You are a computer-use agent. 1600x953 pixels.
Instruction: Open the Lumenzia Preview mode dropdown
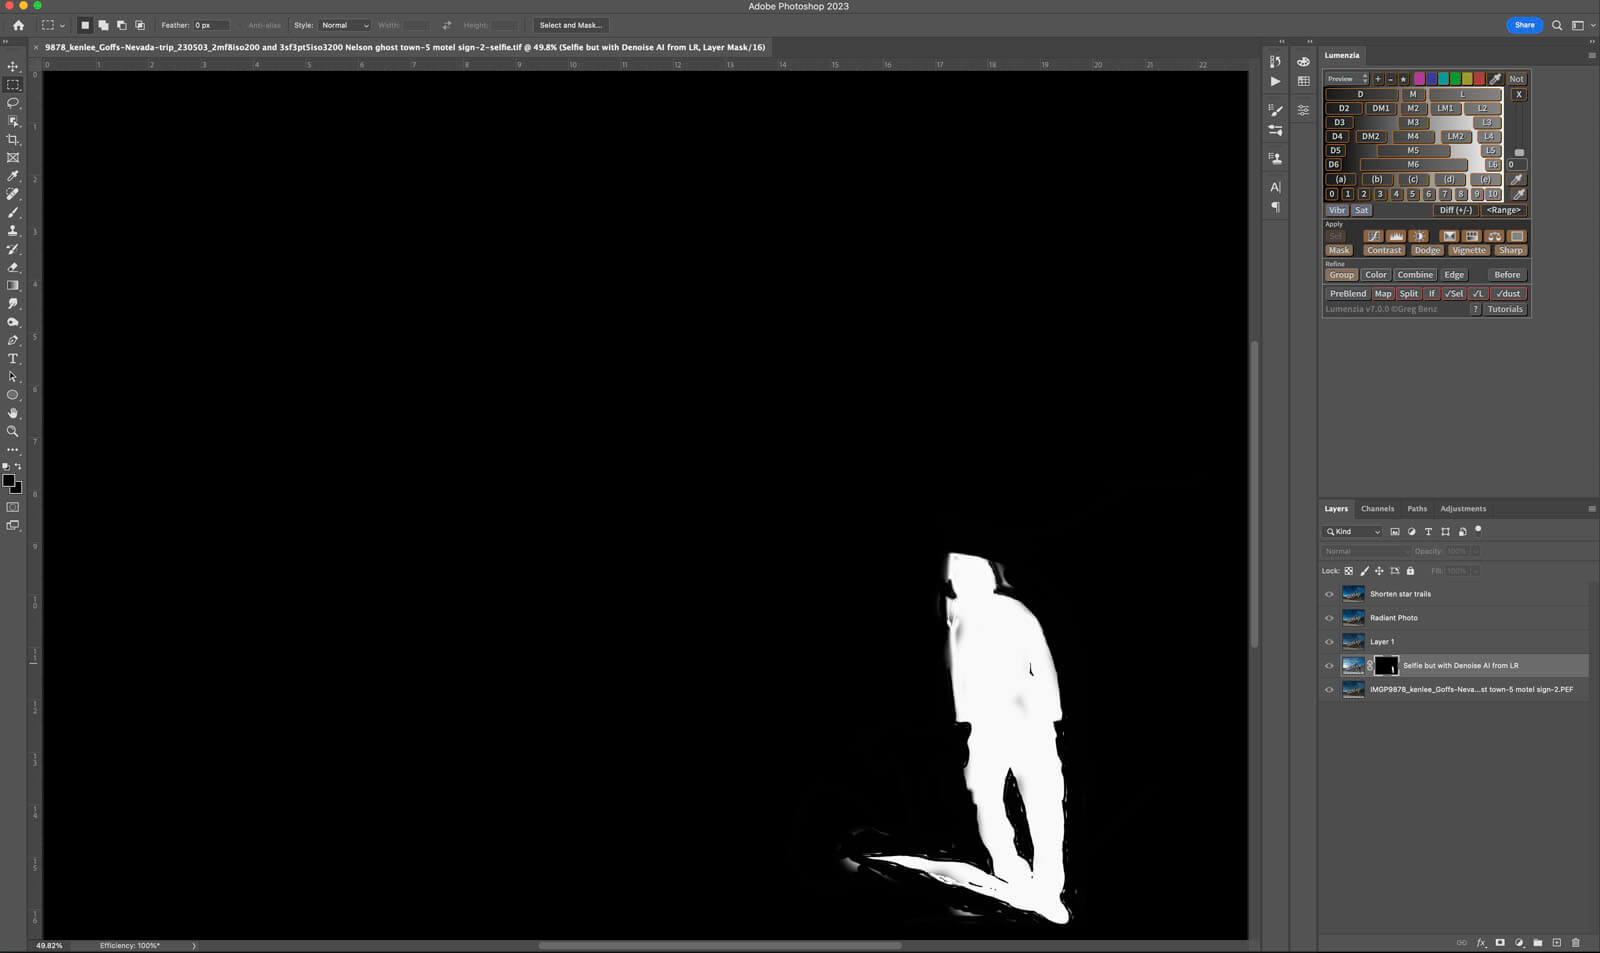click(x=1346, y=79)
